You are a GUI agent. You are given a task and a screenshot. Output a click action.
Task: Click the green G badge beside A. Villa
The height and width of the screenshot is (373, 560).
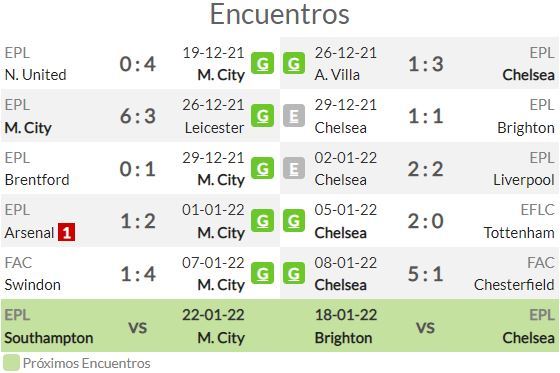click(x=294, y=63)
